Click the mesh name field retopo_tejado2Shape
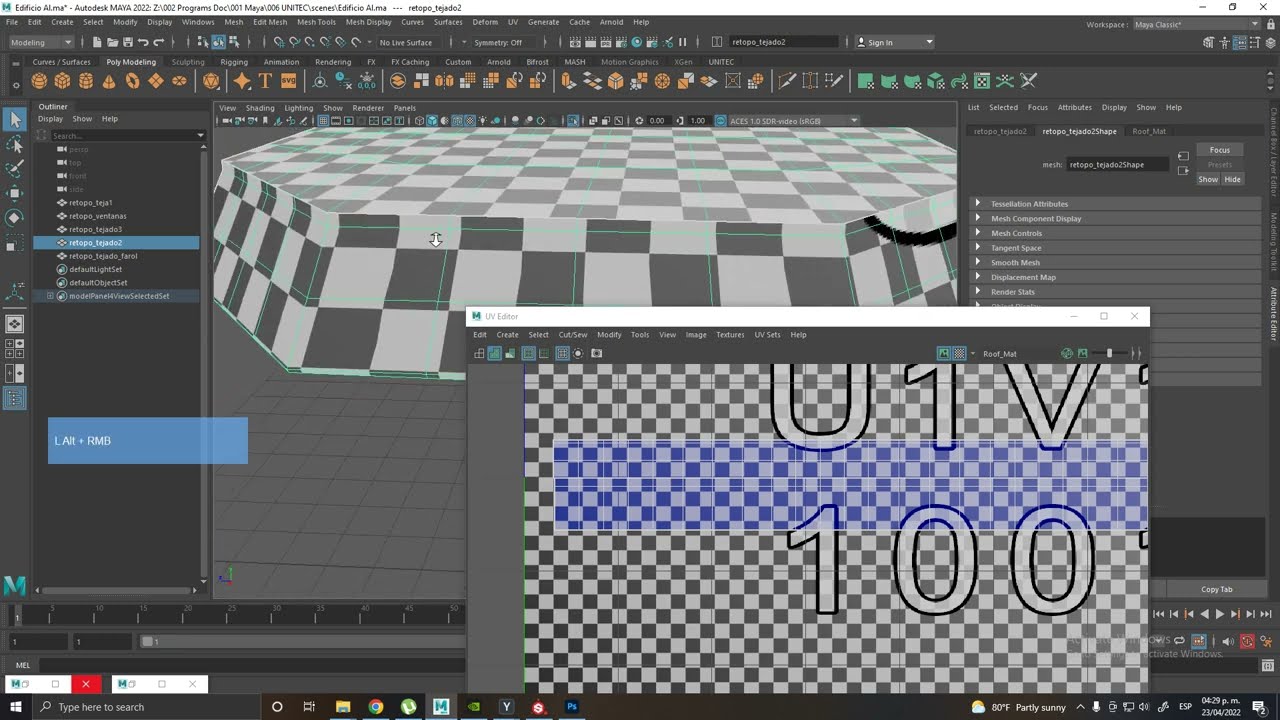Viewport: 1280px width, 720px height. (x=1118, y=165)
